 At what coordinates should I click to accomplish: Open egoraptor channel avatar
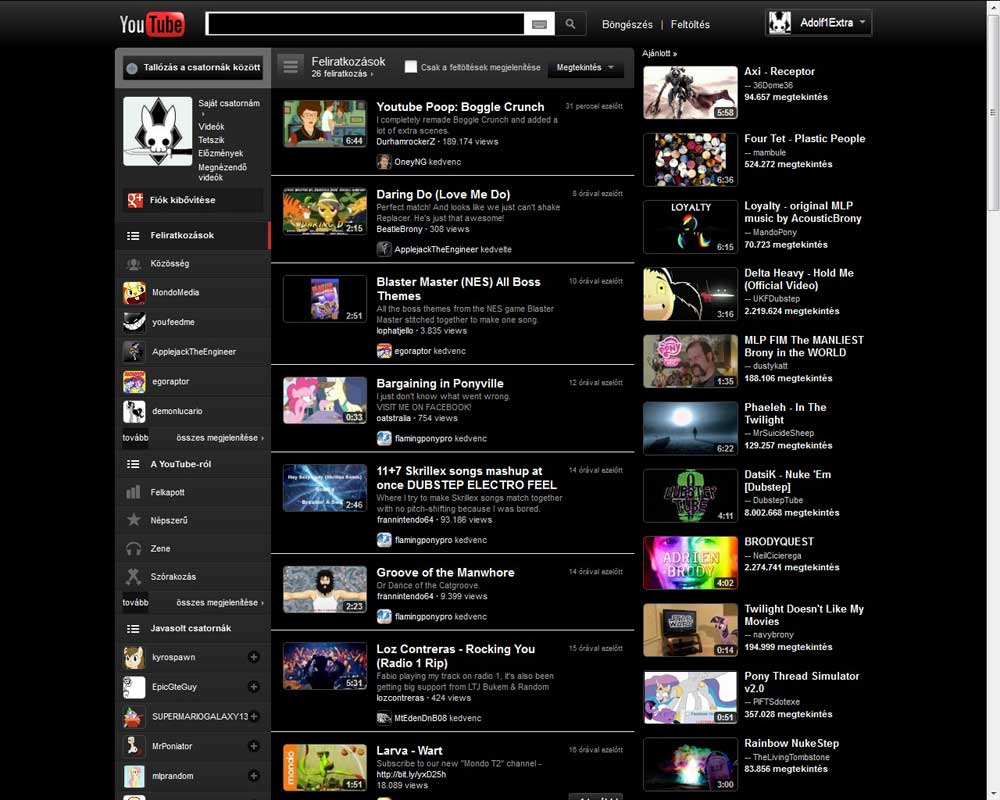pos(134,381)
